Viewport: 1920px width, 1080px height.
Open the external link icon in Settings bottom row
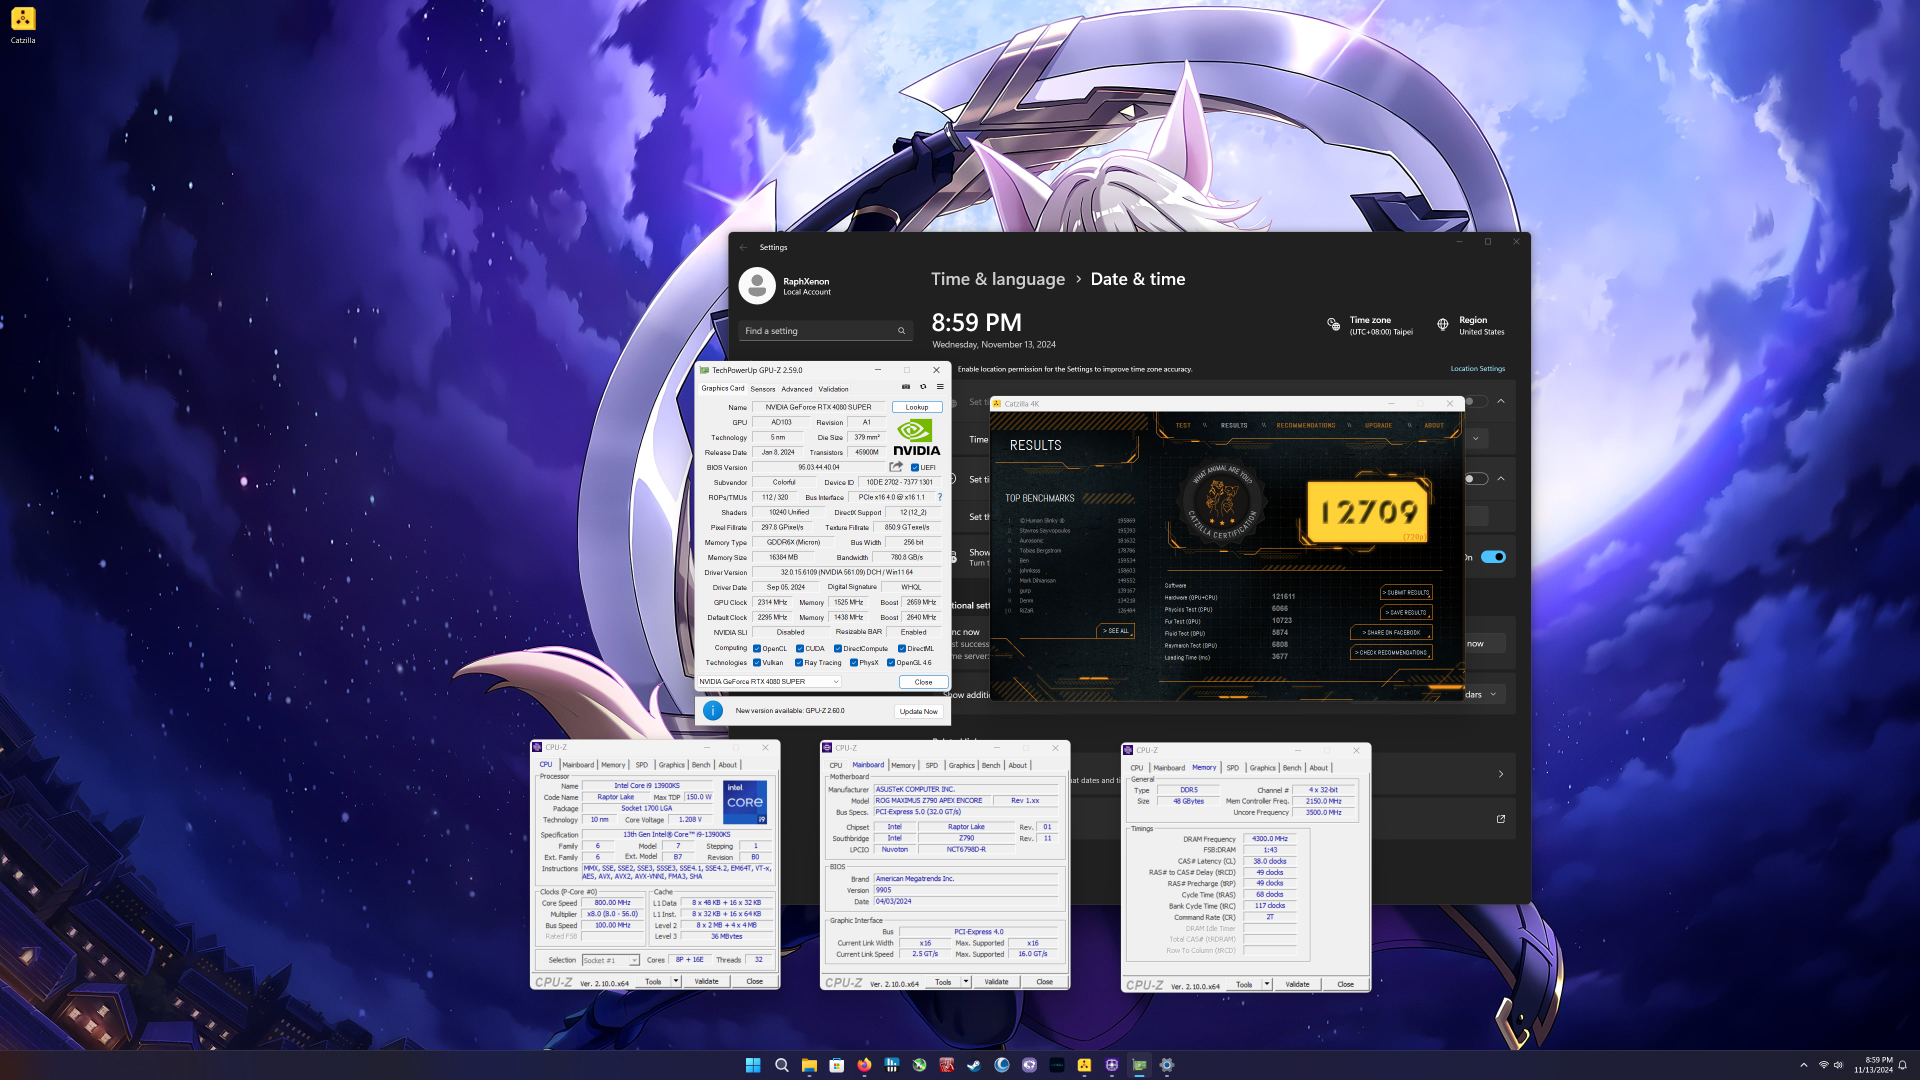pyautogui.click(x=1501, y=819)
